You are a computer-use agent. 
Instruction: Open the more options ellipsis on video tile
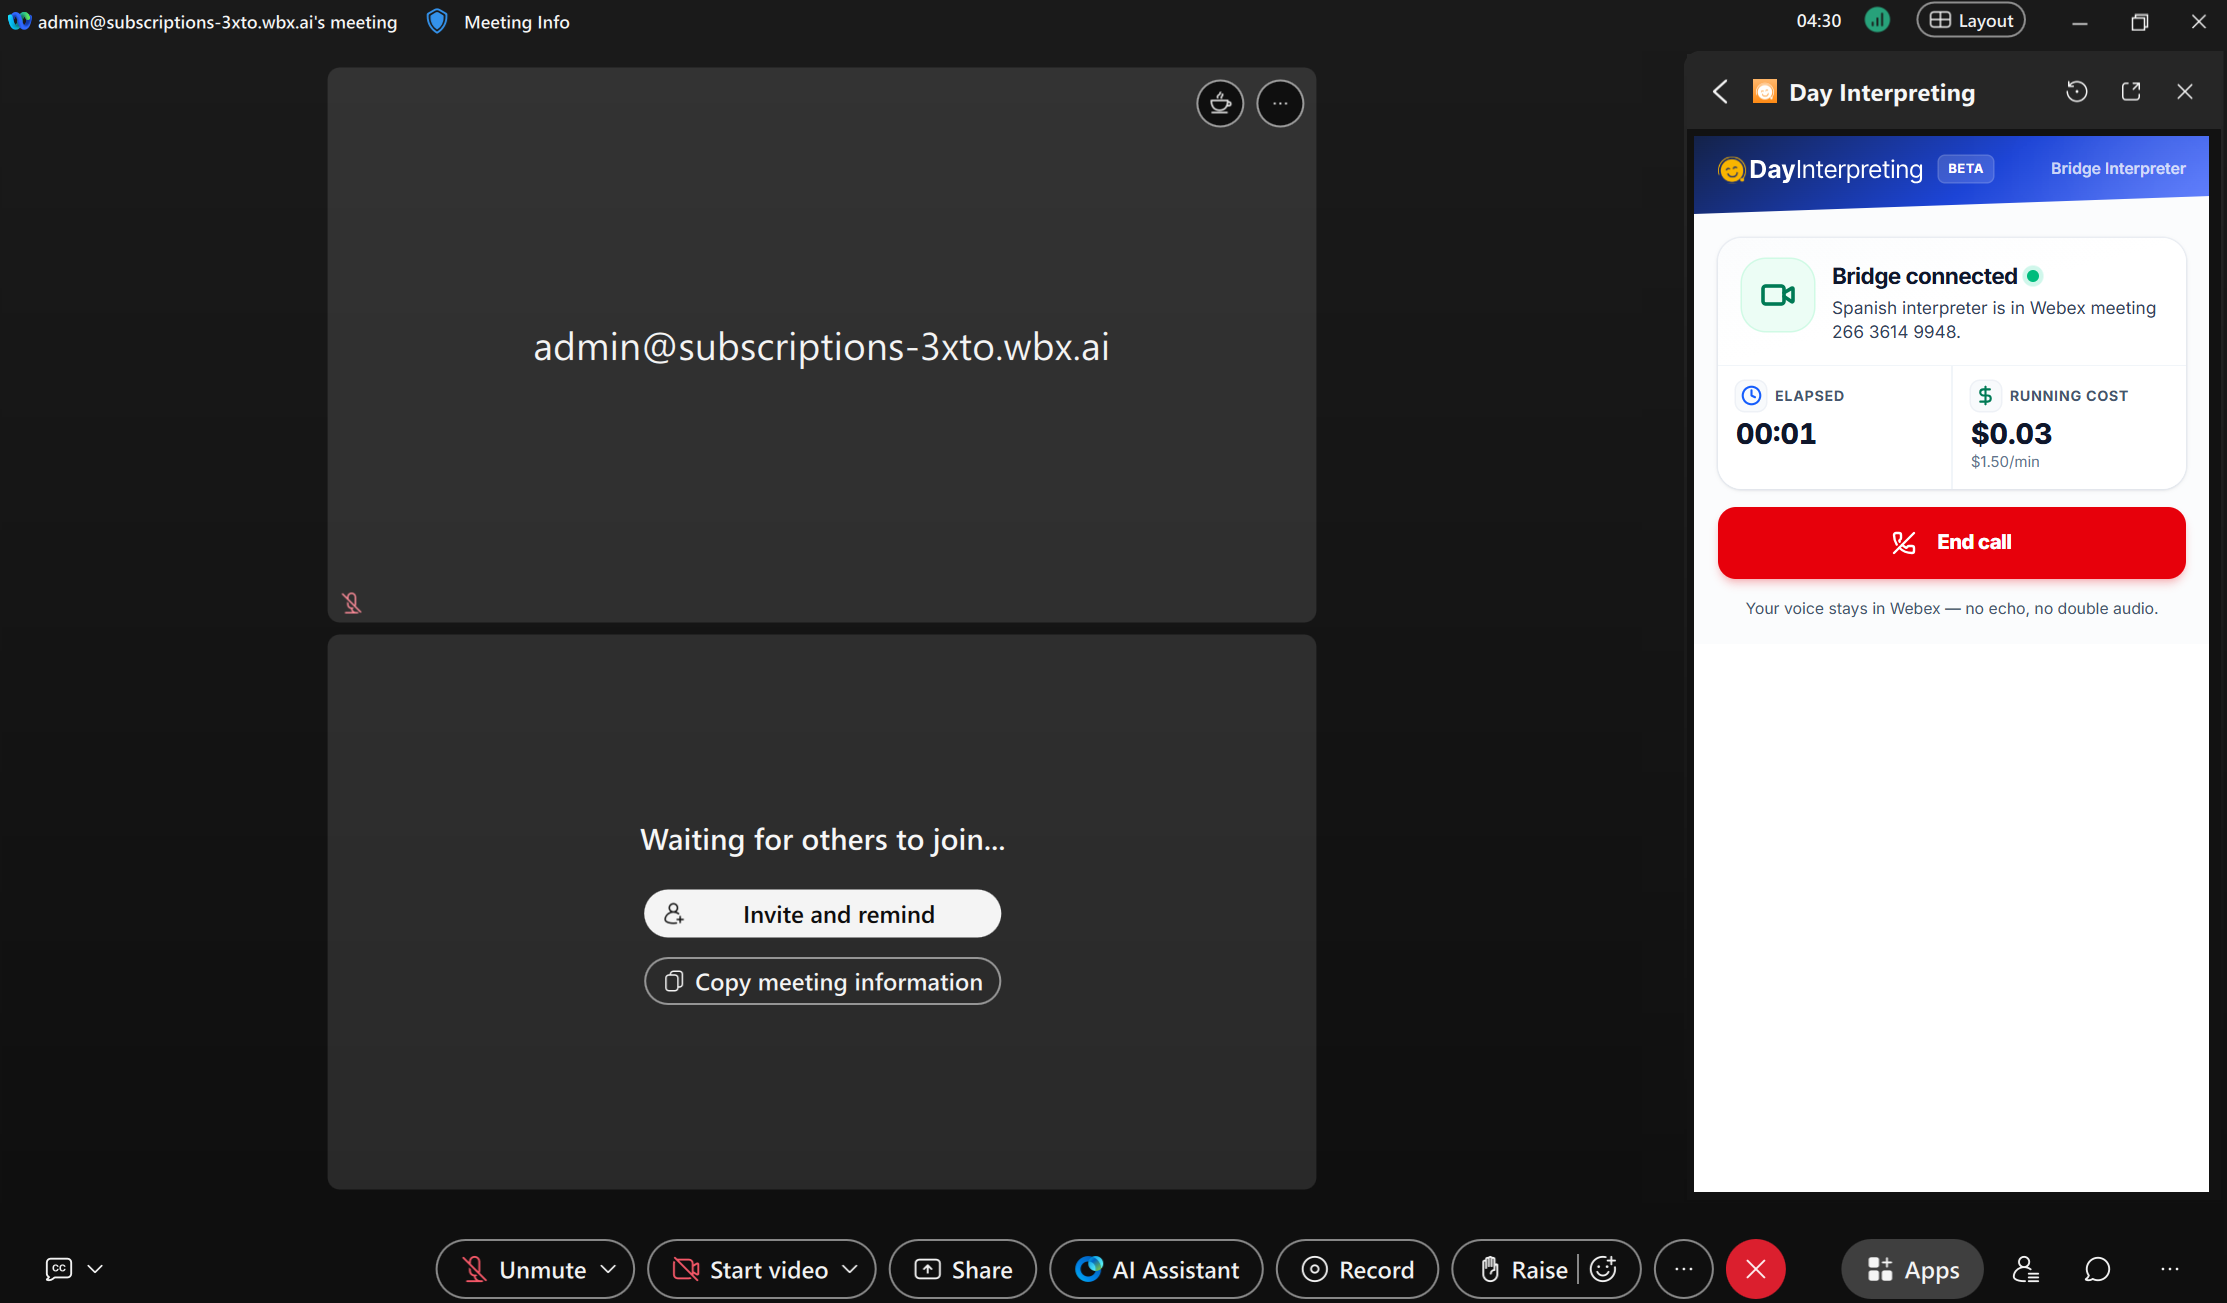(x=1280, y=103)
